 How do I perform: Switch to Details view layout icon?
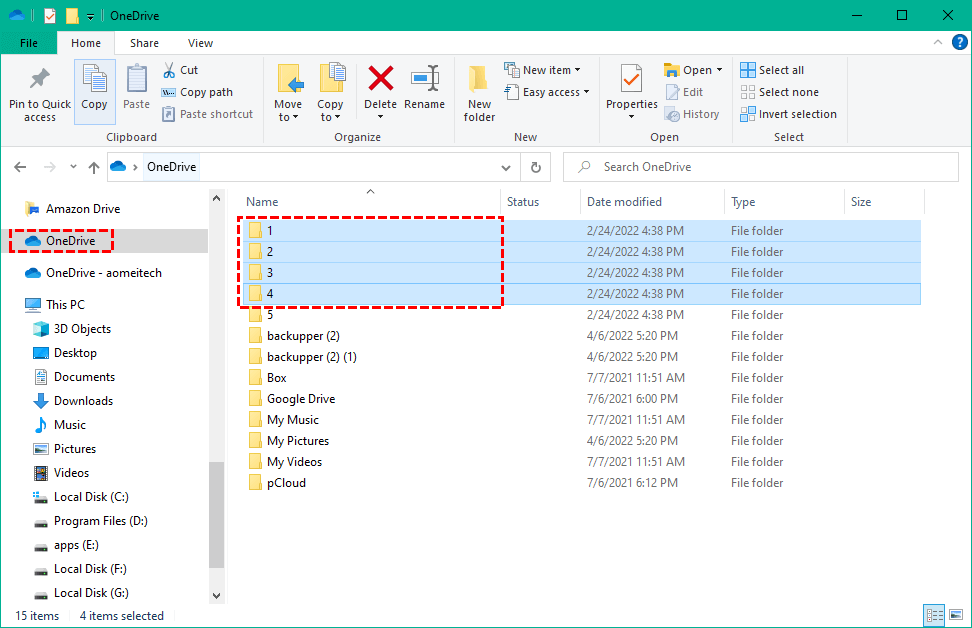click(935, 616)
